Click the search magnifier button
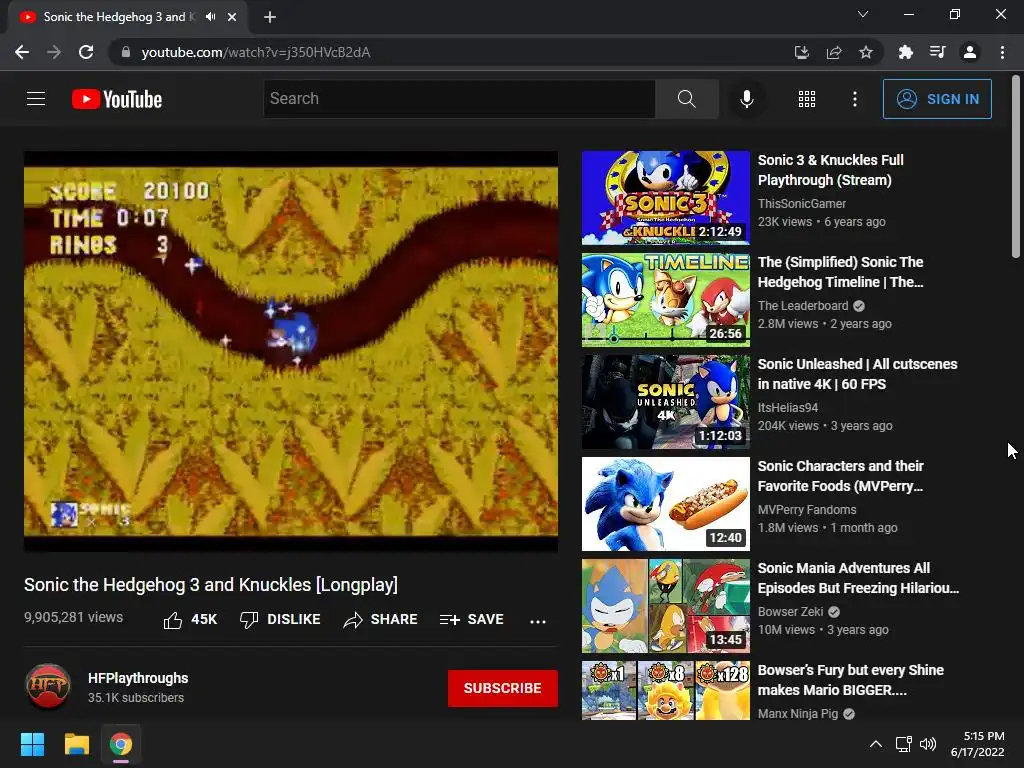The width and height of the screenshot is (1024, 768). tap(686, 99)
